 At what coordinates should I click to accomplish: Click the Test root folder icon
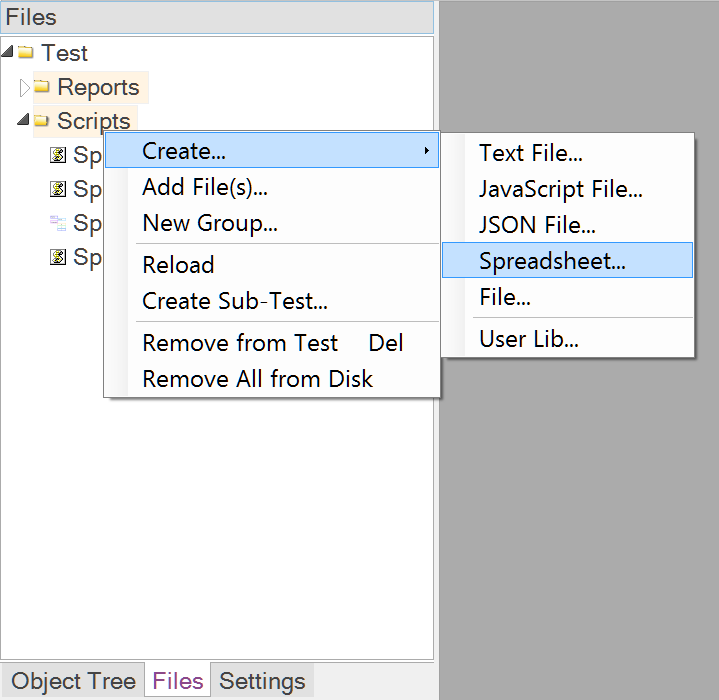tap(26, 53)
